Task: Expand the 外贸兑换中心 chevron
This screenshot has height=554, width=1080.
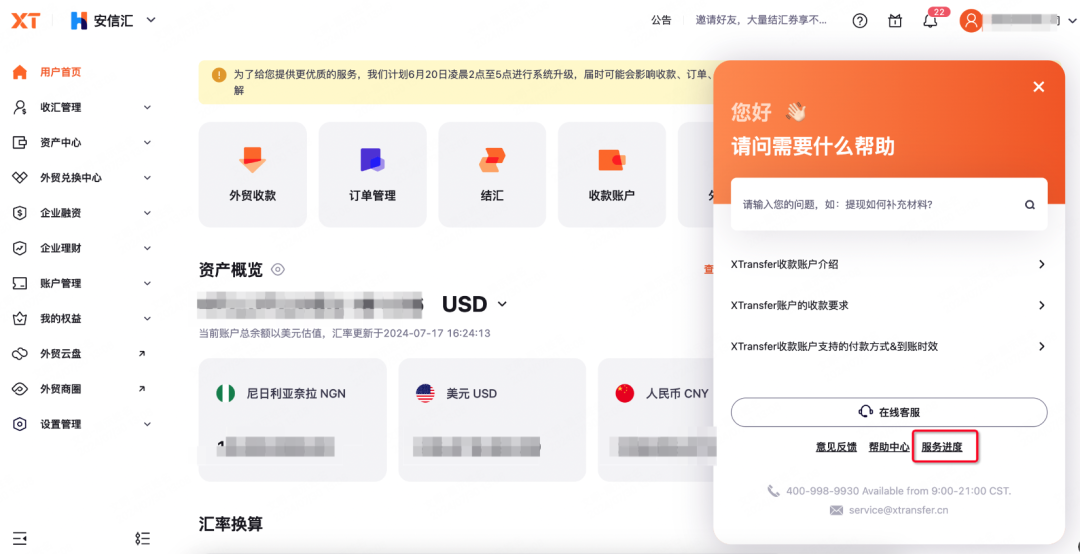Action: click(147, 178)
